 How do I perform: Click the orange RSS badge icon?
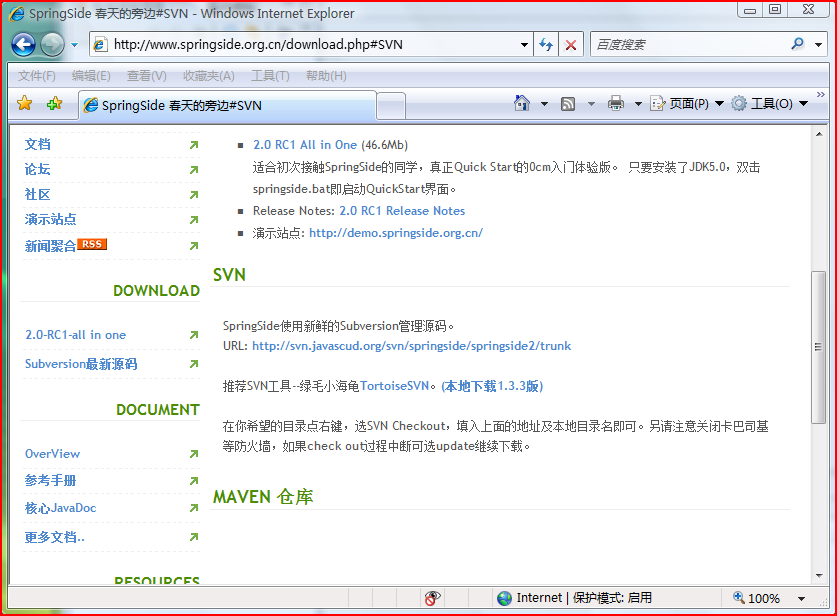pyautogui.click(x=92, y=244)
